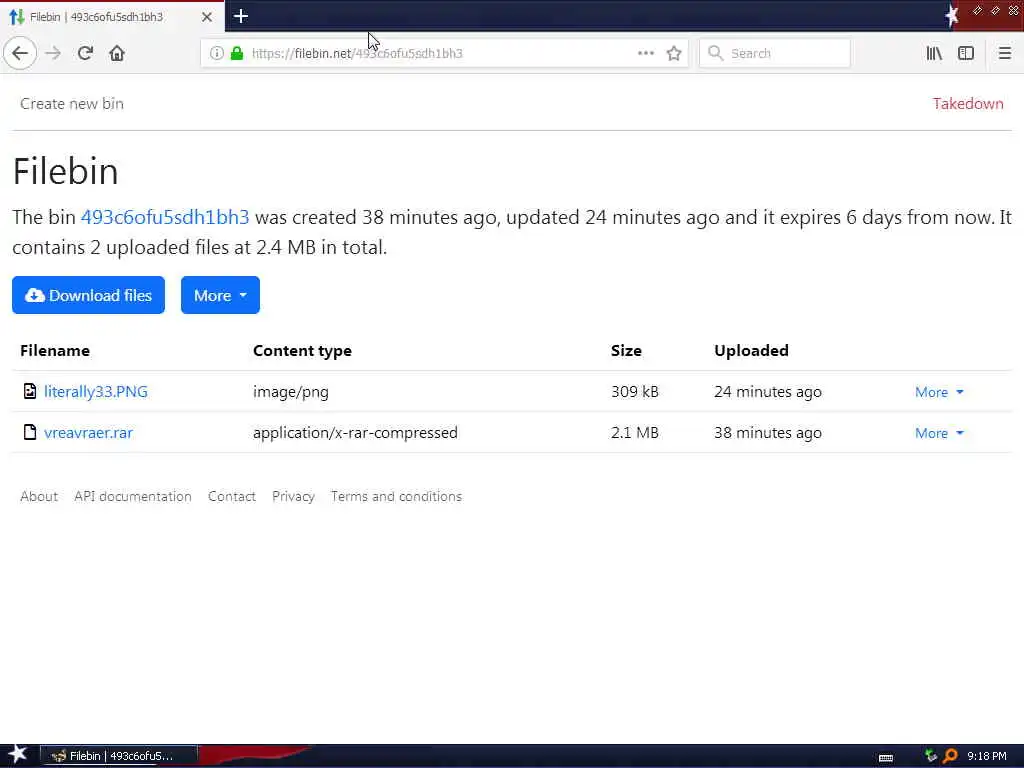Open API documentation footer link
Screen dimensions: 1024x768
pos(133,496)
